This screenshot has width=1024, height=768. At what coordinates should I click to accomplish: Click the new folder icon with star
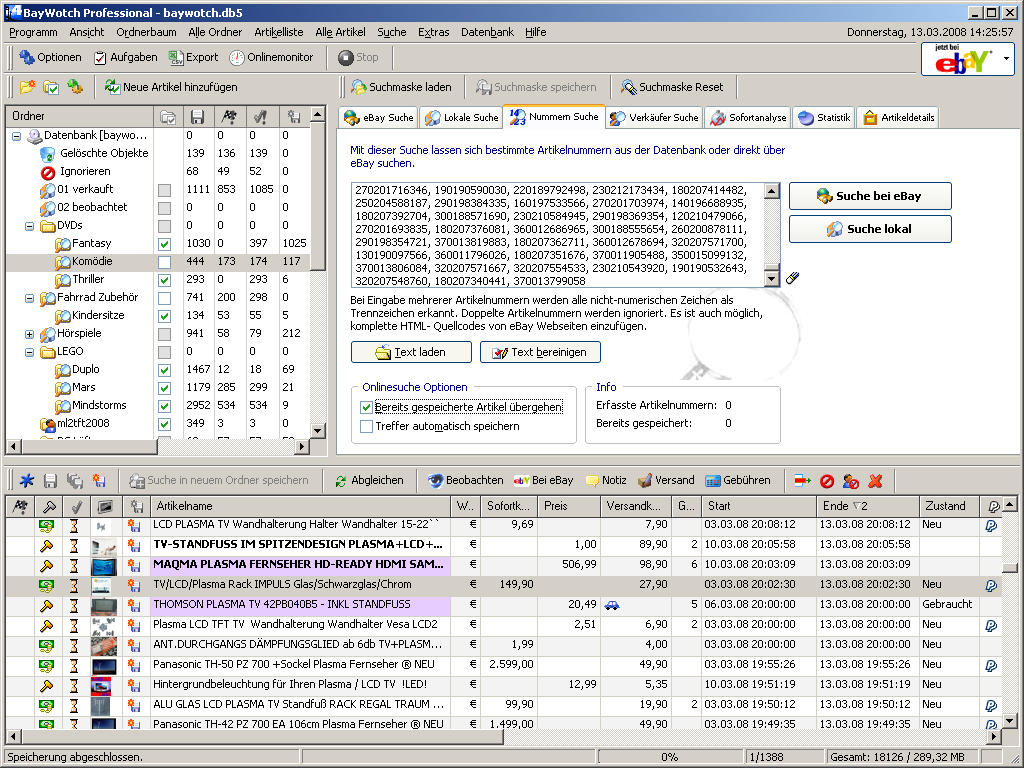pos(27,87)
